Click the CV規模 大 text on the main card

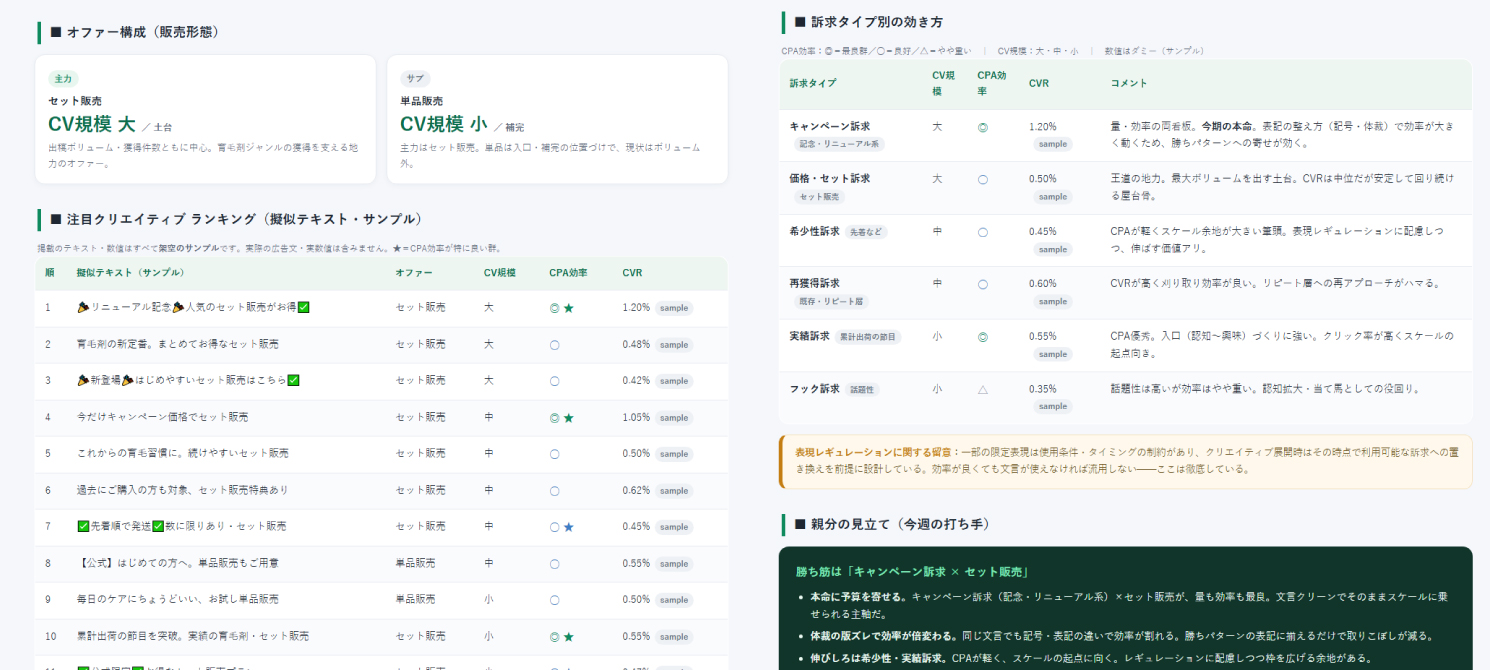91,124
